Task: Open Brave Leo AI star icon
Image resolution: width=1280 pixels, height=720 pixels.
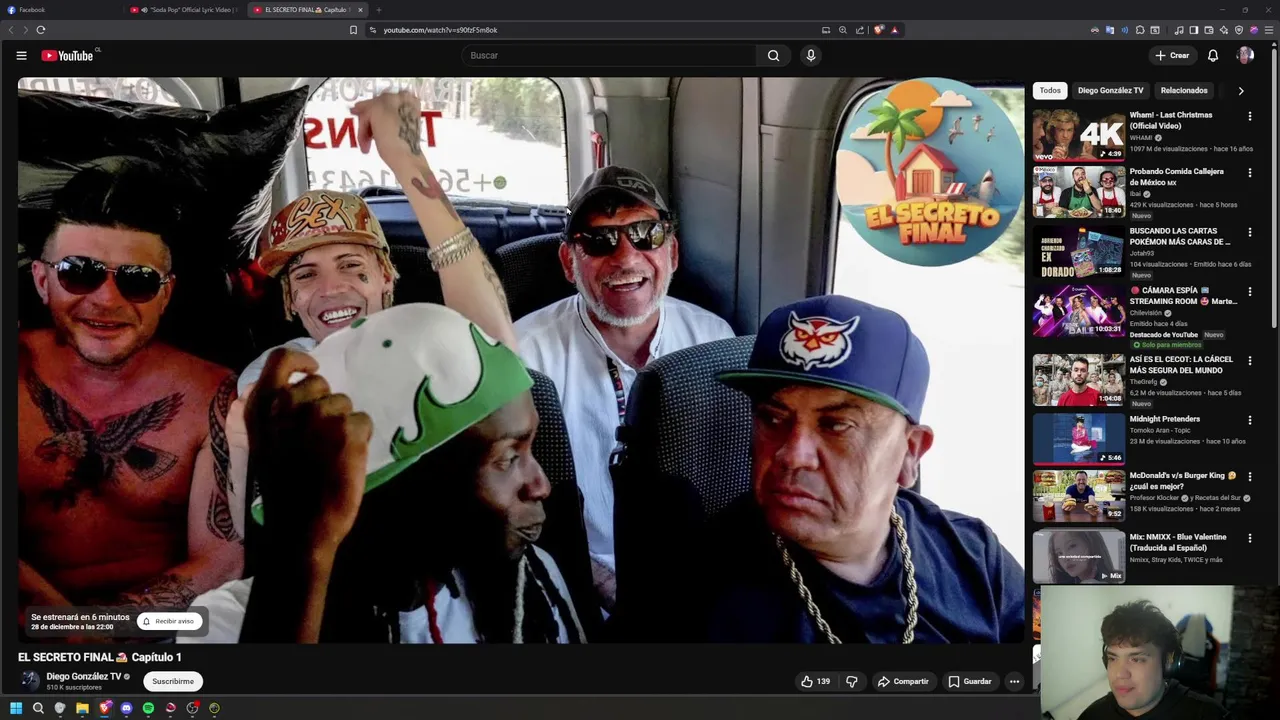Action: point(1224,30)
